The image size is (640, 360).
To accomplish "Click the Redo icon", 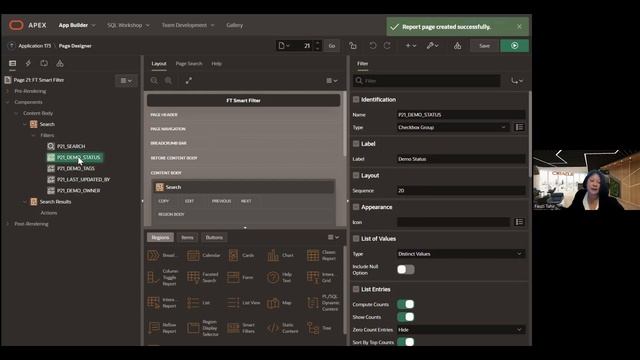I will click(x=387, y=46).
